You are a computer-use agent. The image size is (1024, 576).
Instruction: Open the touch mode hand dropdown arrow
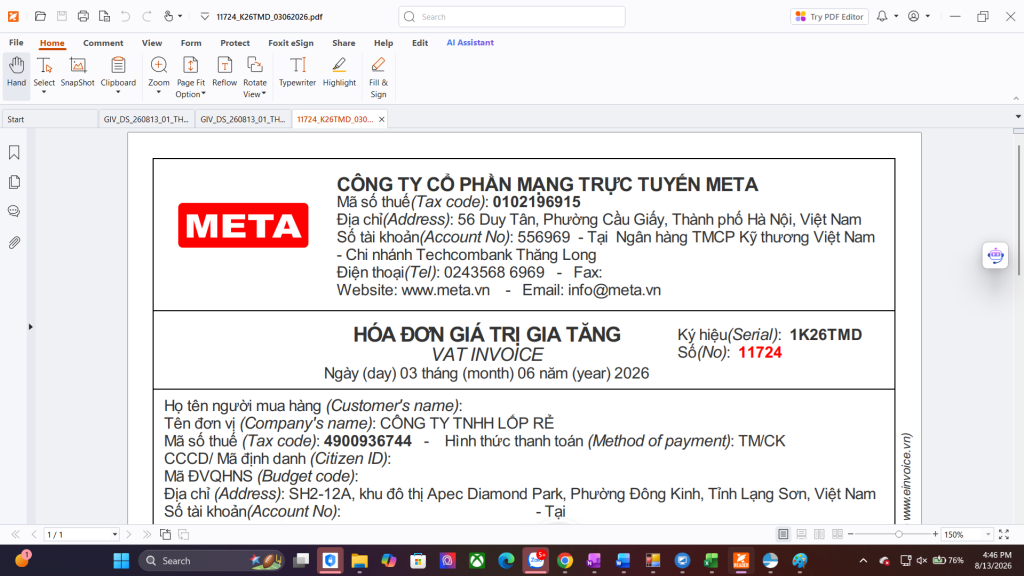point(180,16)
